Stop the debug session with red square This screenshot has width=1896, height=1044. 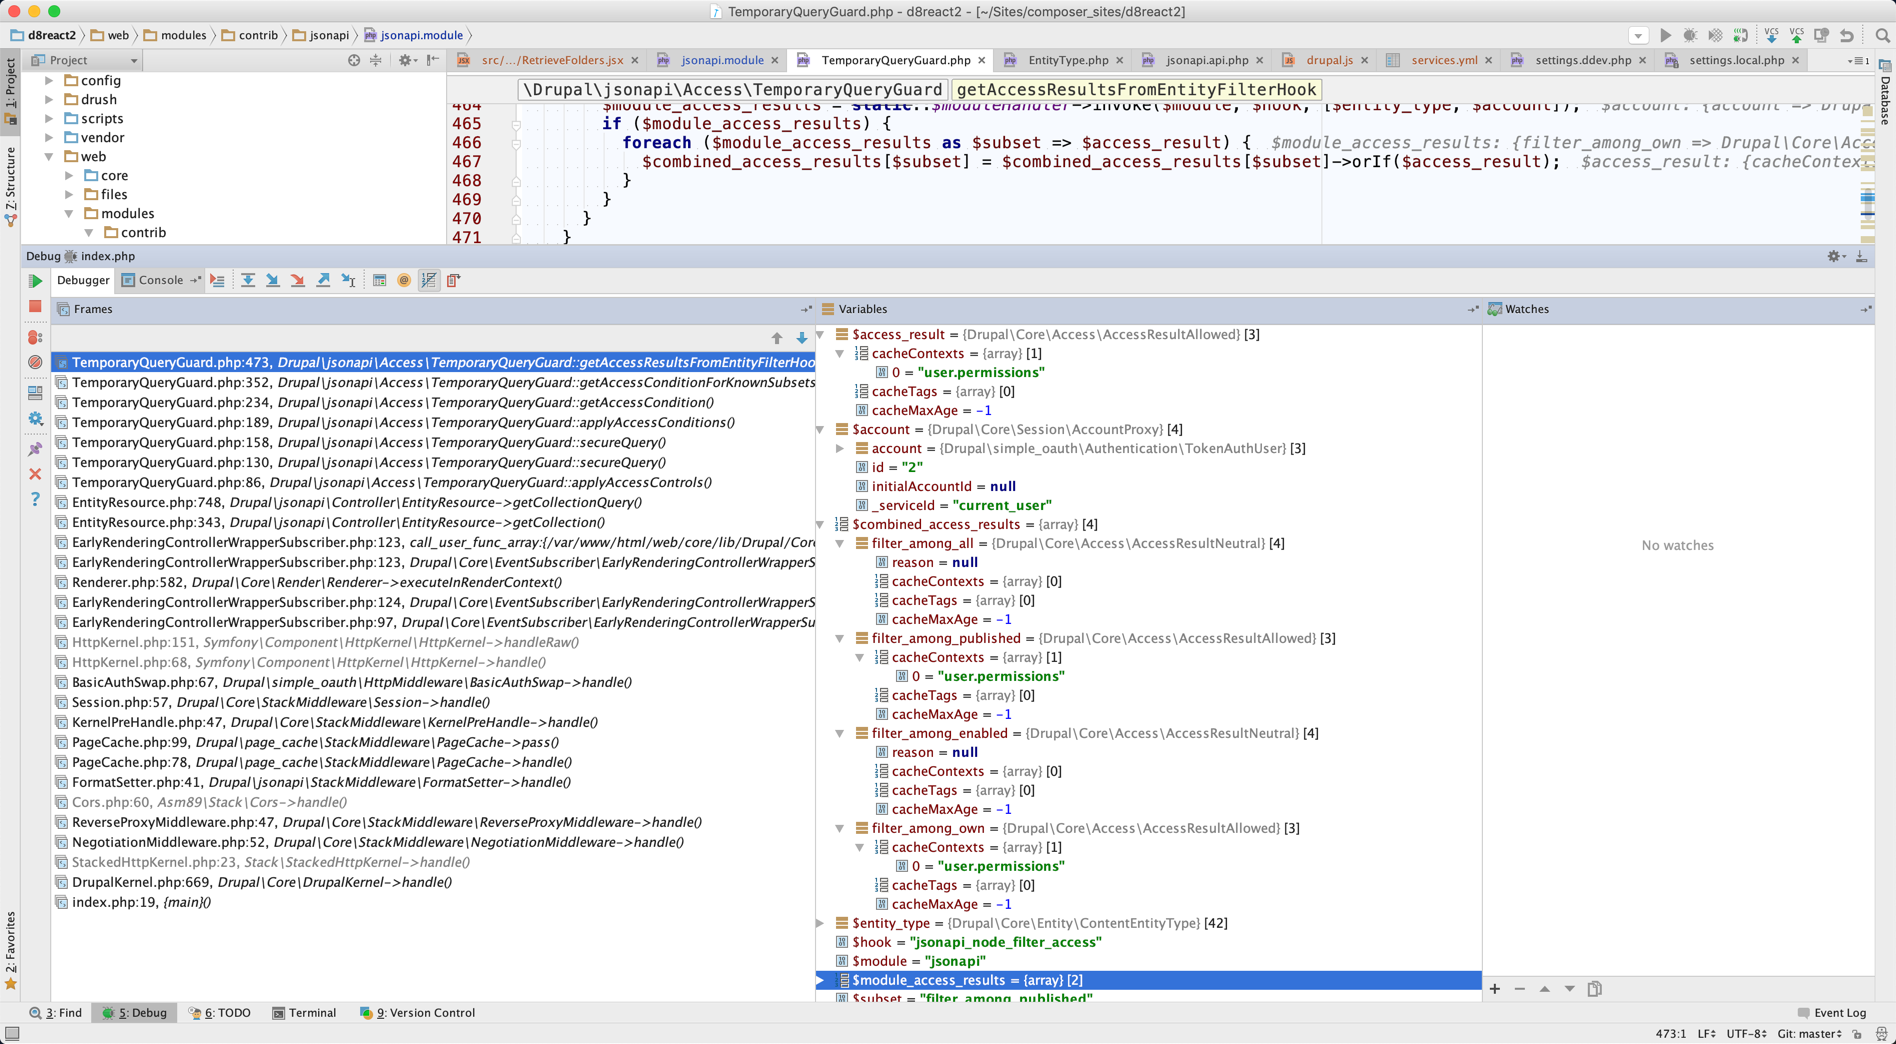(x=36, y=307)
